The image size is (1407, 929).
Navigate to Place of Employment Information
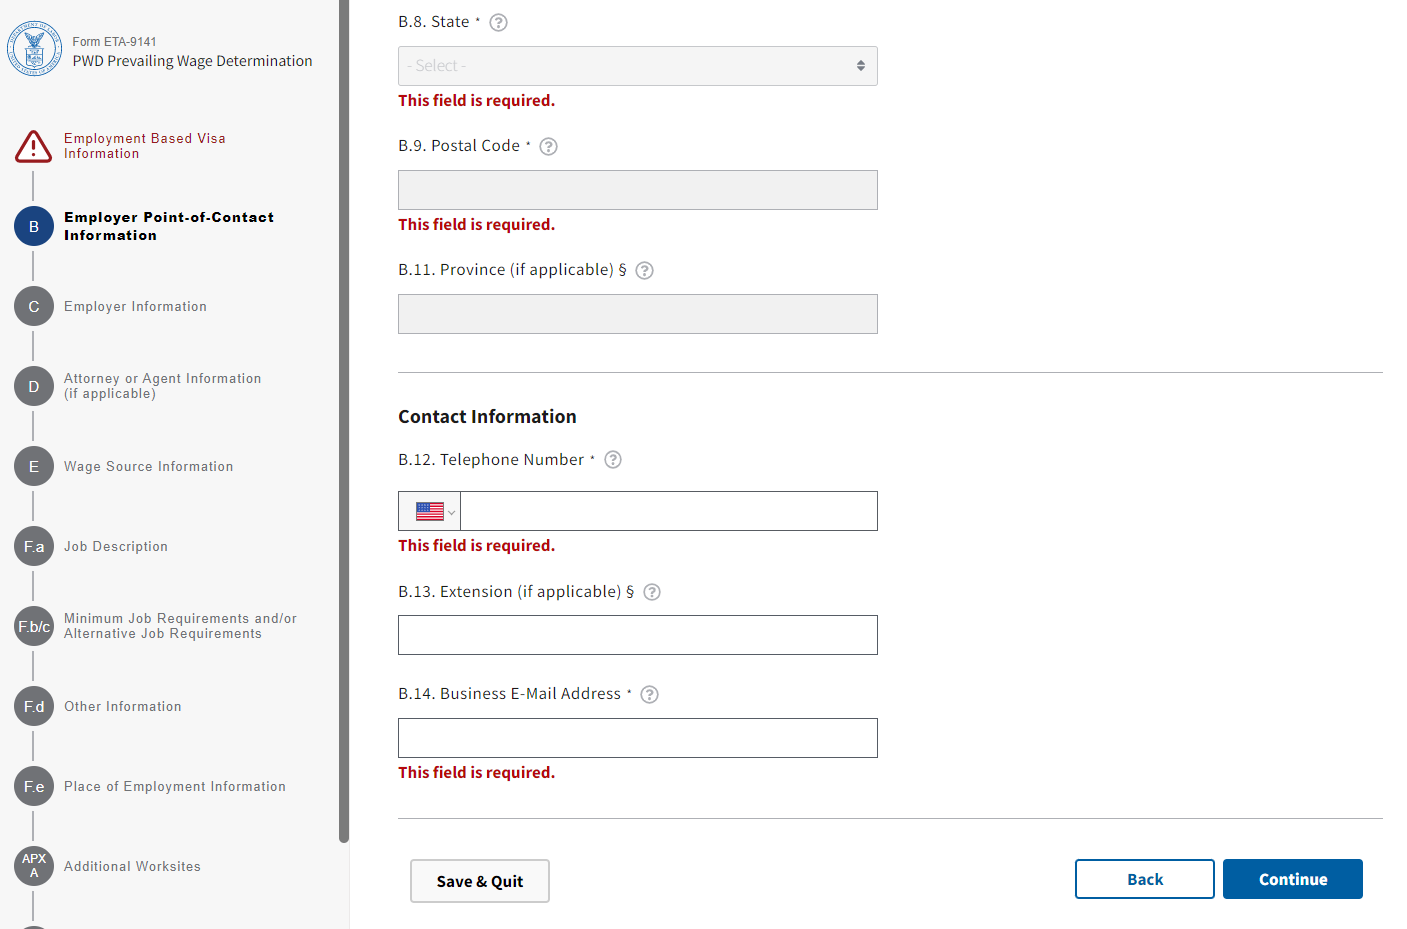(x=174, y=787)
